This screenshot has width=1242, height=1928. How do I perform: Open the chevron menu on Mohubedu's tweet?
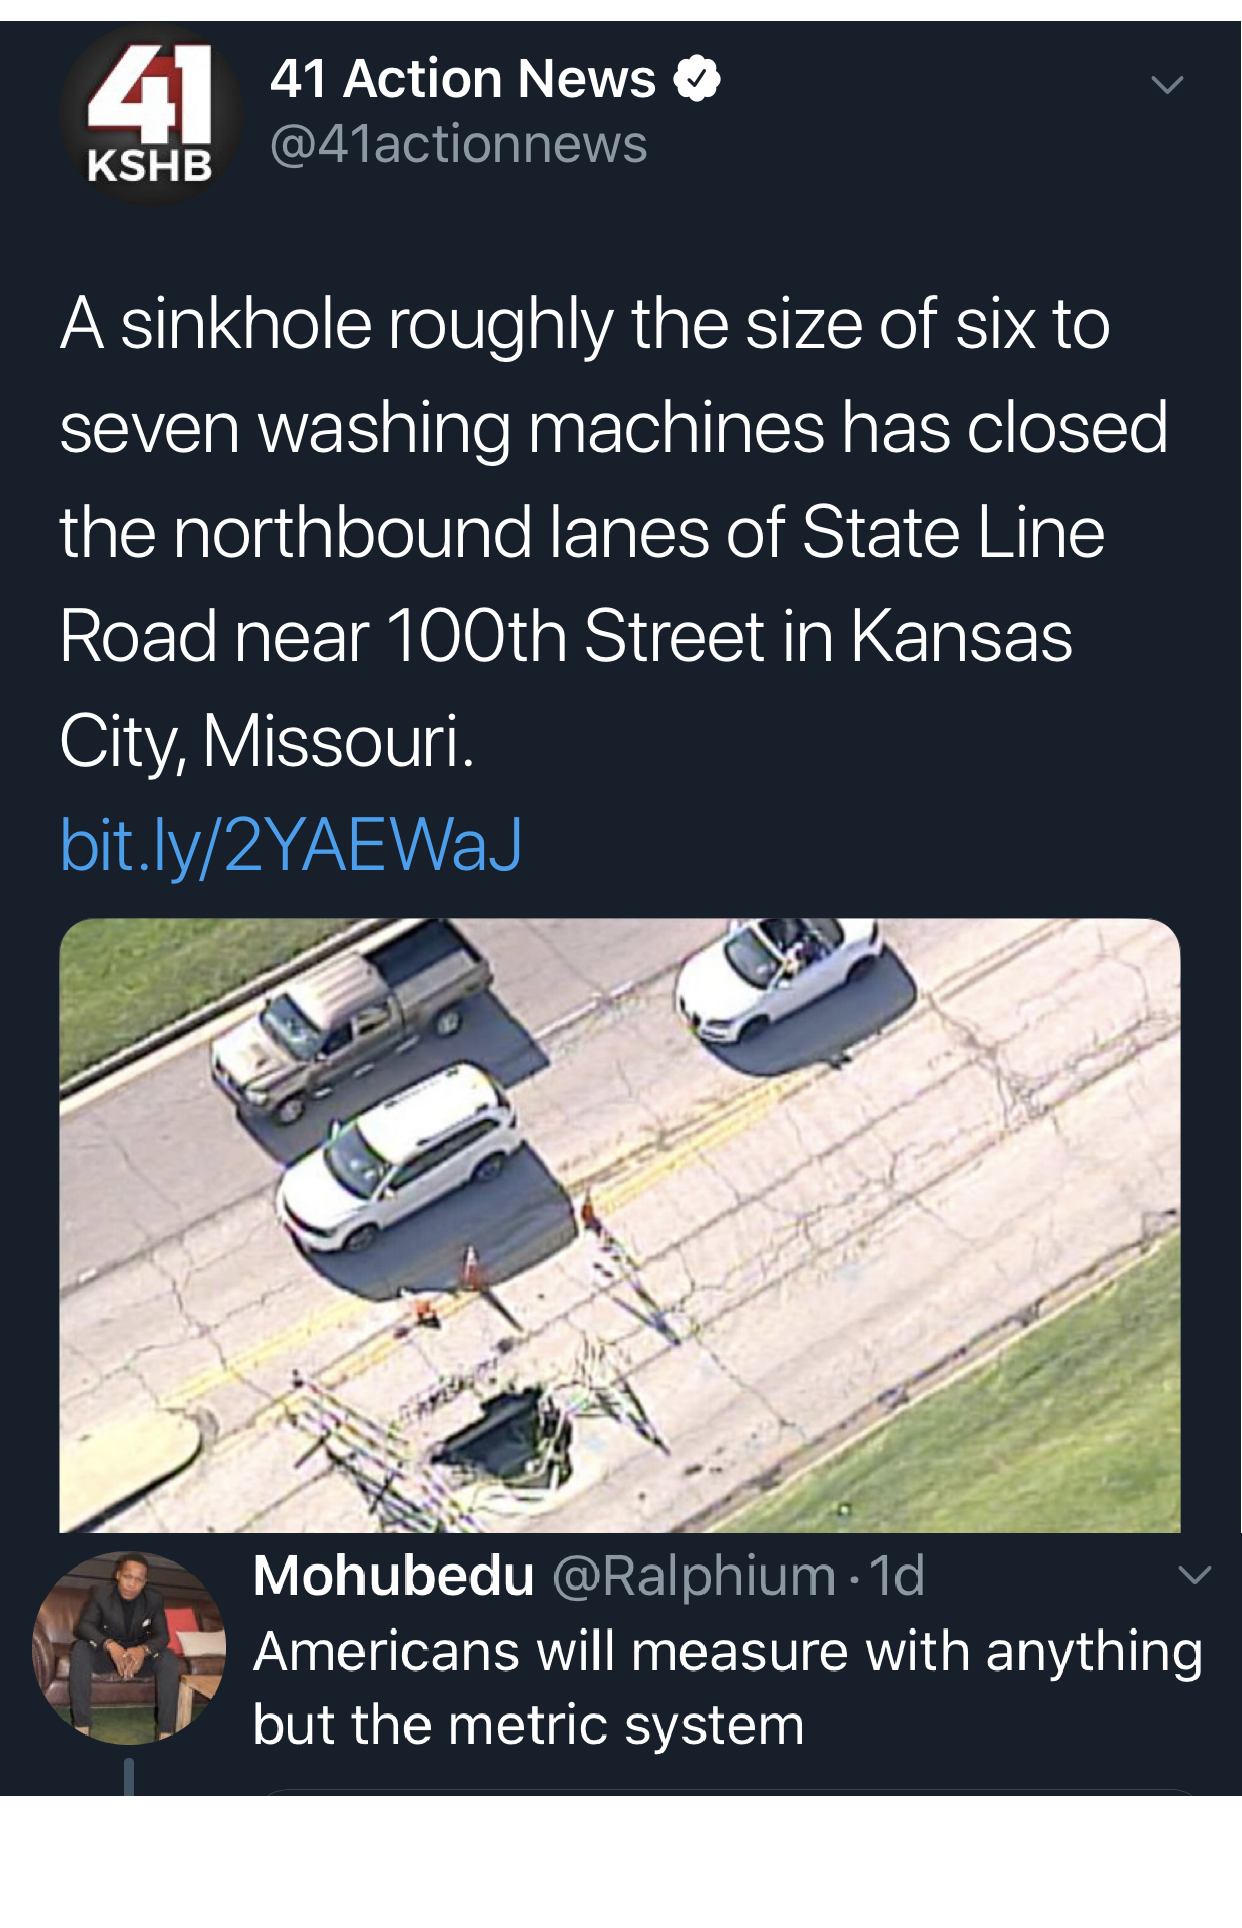[1194, 1575]
